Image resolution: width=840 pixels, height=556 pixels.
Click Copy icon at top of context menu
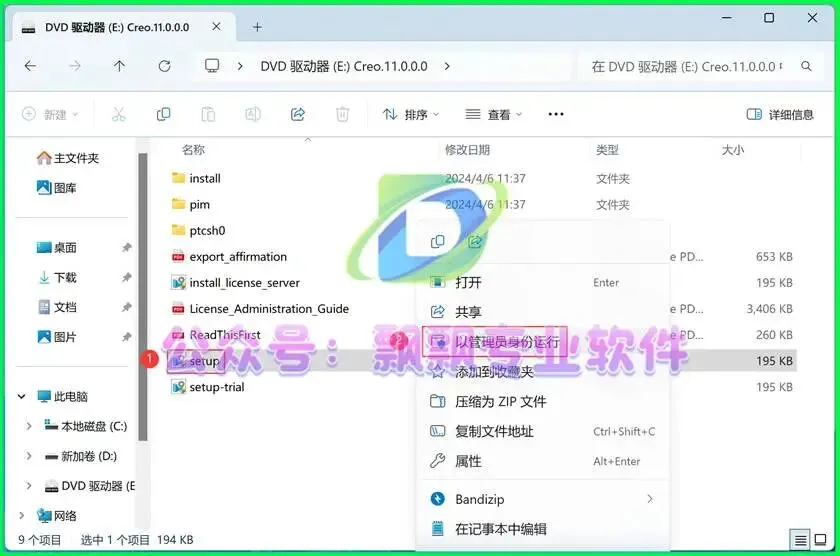(x=438, y=242)
